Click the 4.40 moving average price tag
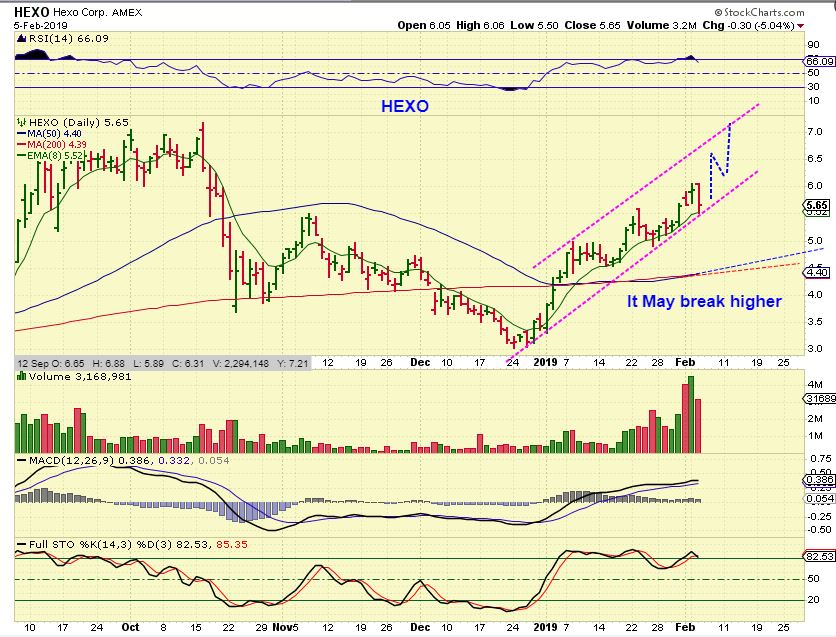This screenshot has height=637, width=836. pos(816,273)
